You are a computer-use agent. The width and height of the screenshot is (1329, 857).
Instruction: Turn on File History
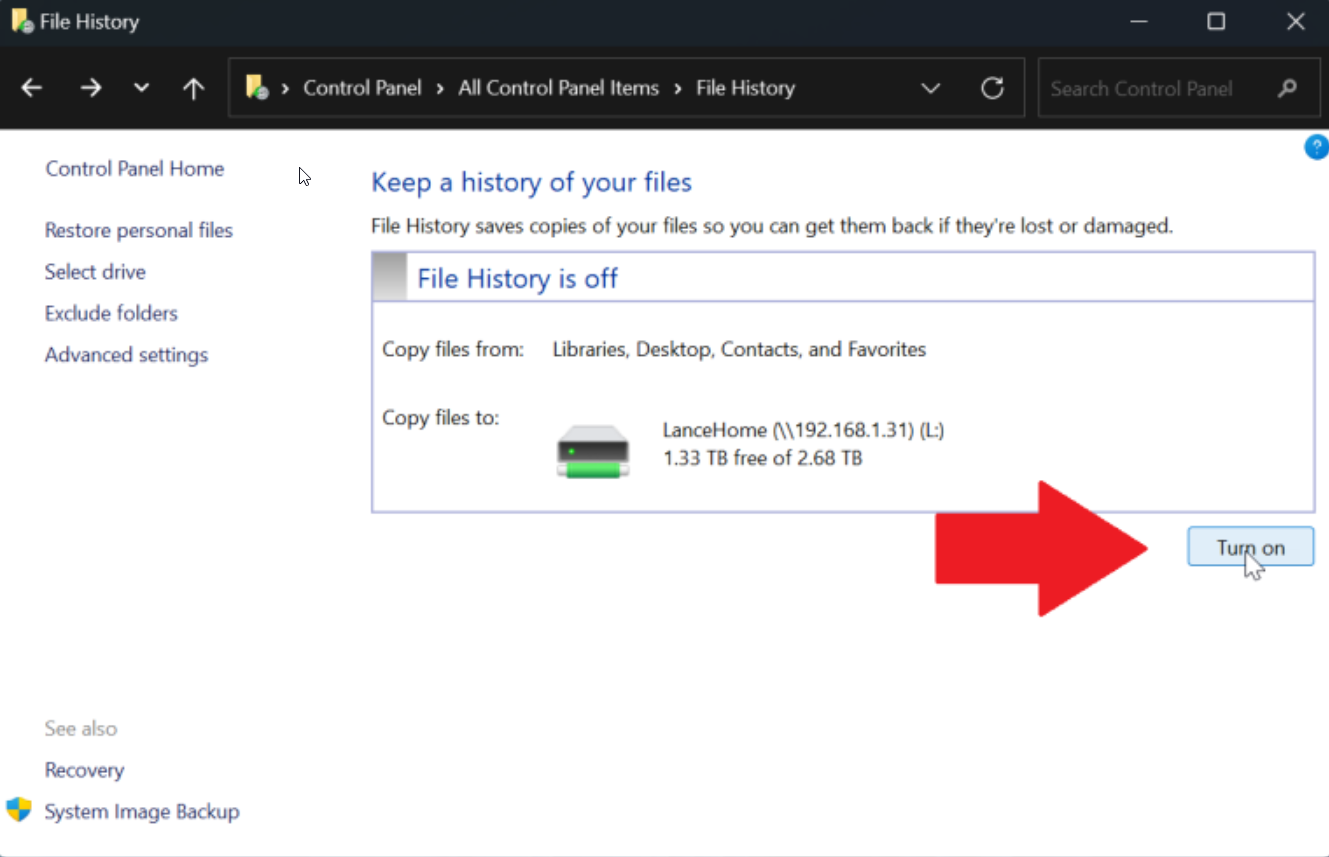1250,547
